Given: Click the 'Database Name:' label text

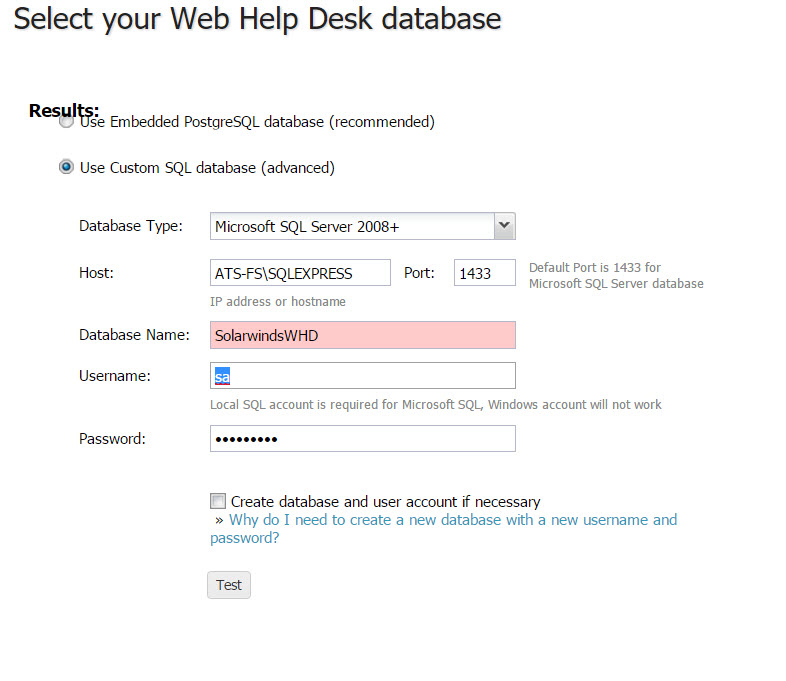Looking at the screenshot, I should click(x=134, y=335).
